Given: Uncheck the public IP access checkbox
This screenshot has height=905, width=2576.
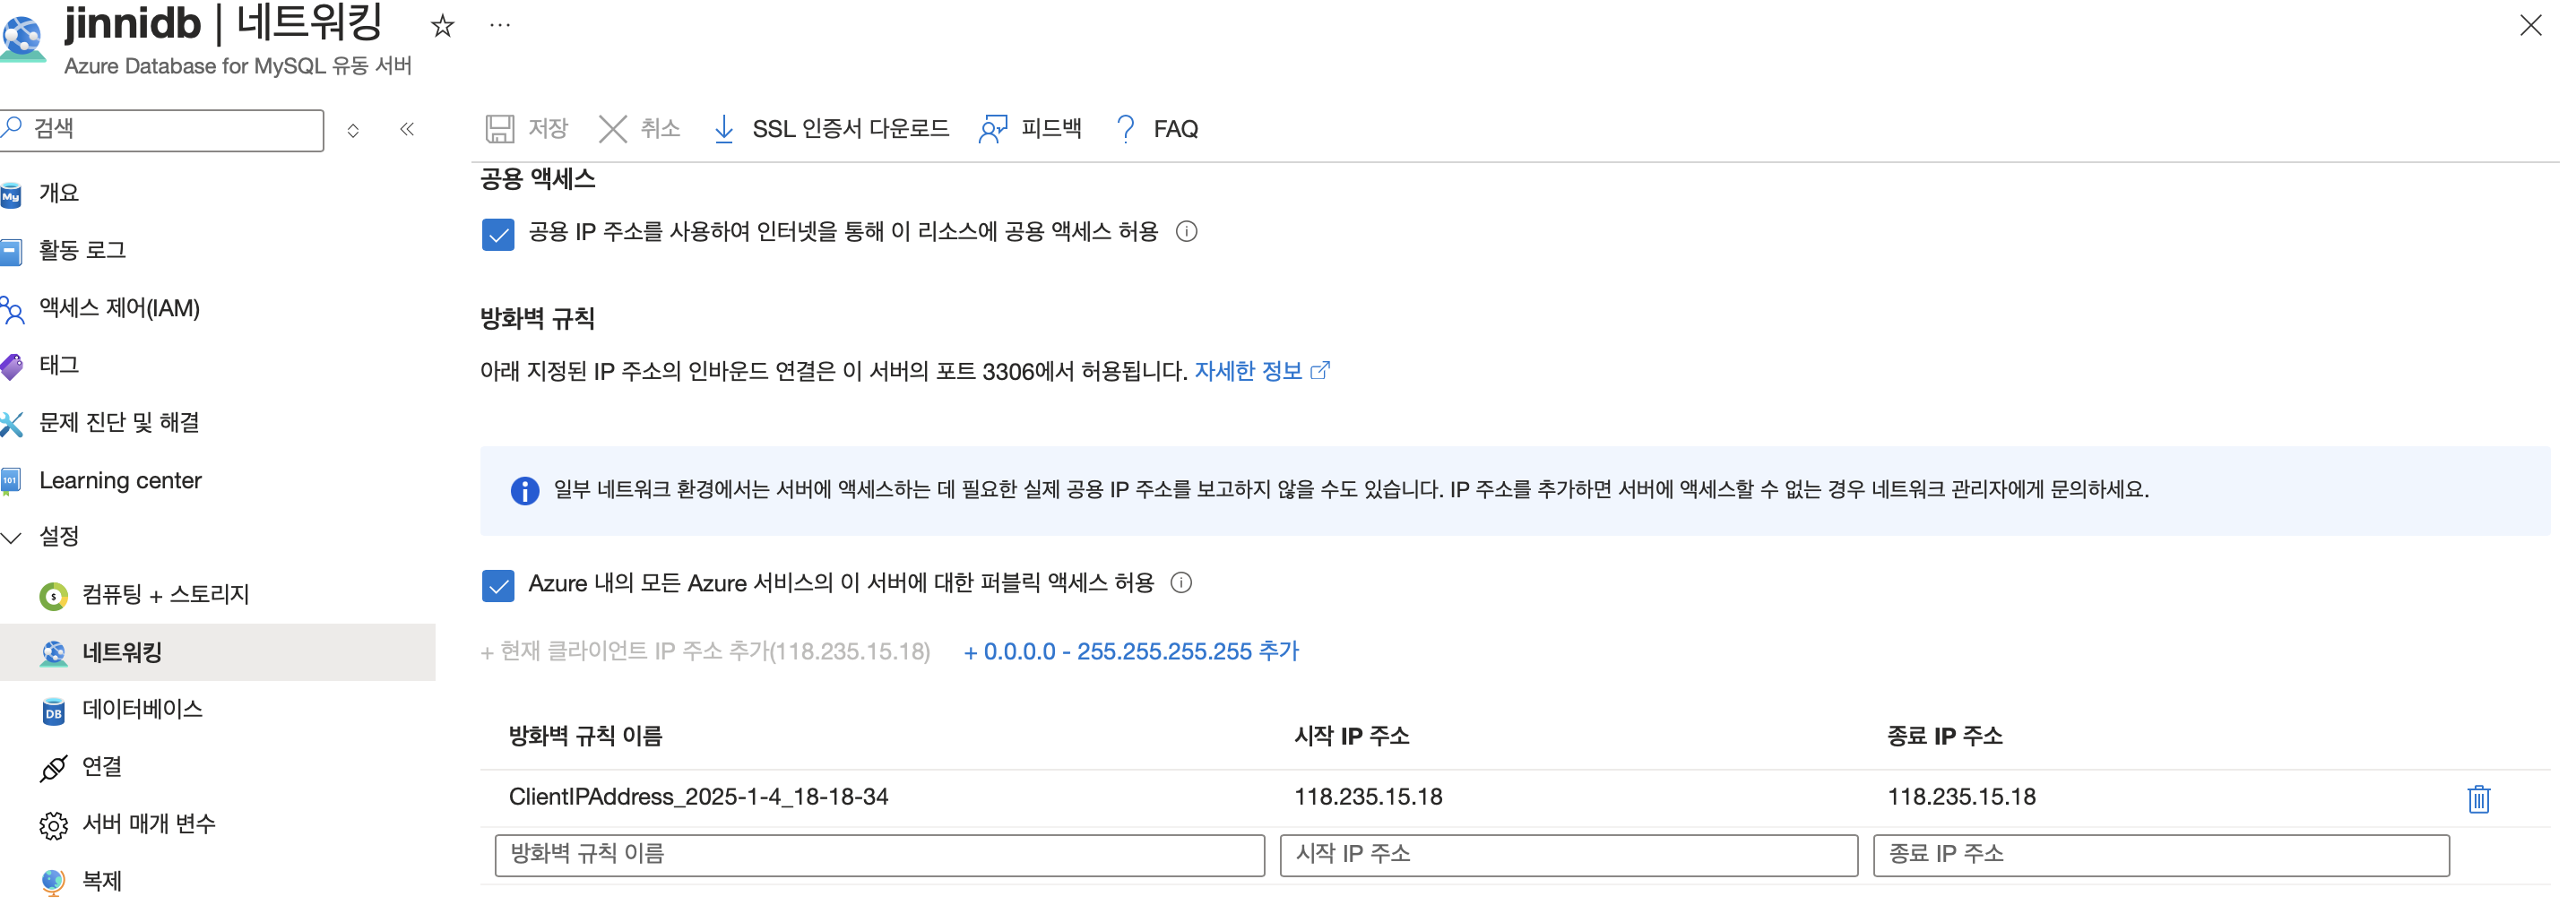Looking at the screenshot, I should 498,234.
